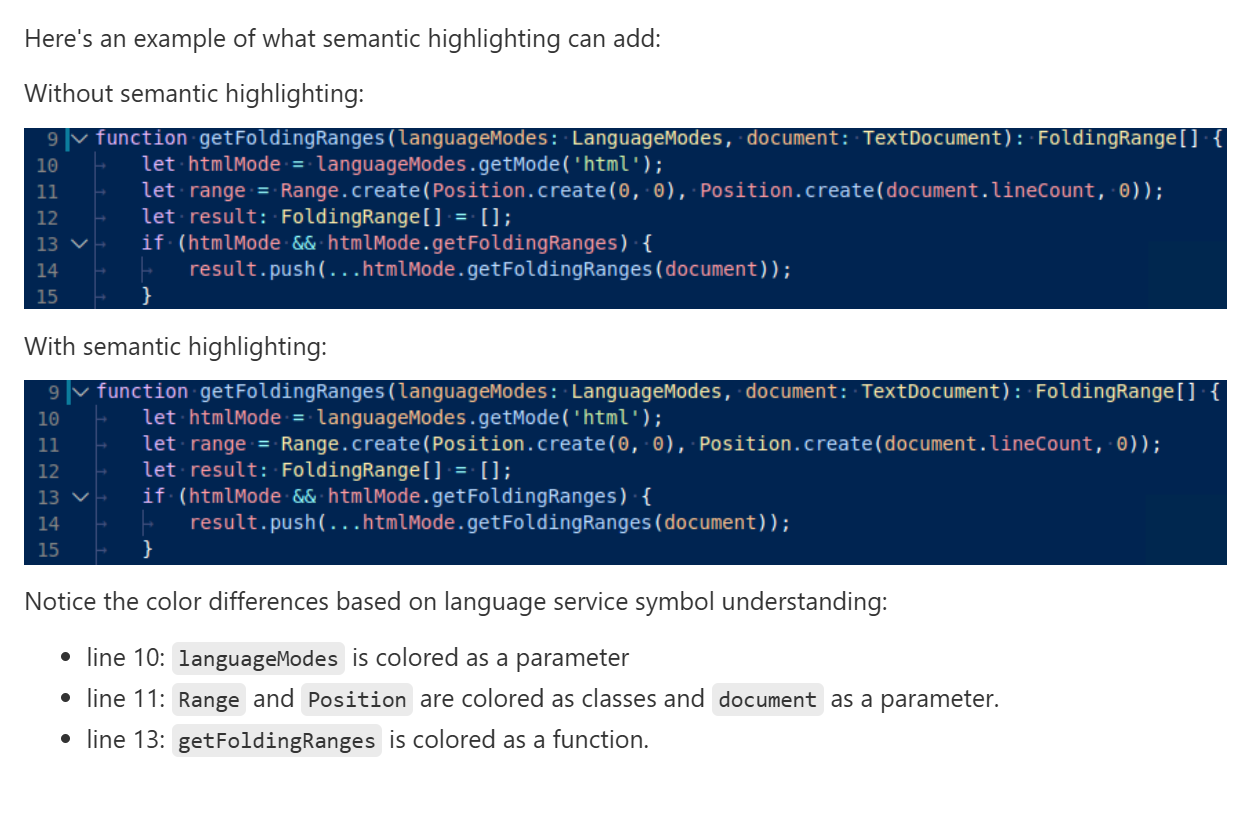Screen dimensions: 1254x820
Task: Collapse line 9 fold chevron in second code block
Action: click(x=80, y=391)
